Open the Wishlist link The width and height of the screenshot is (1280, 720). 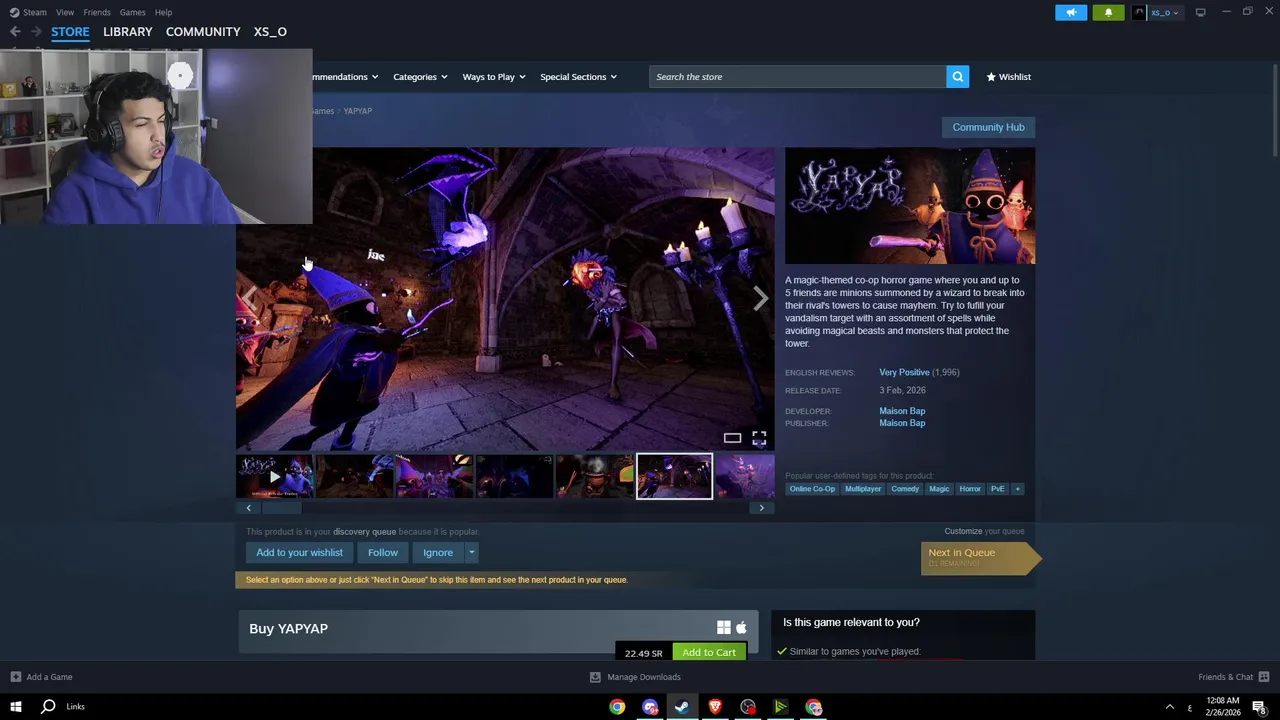pos(1009,77)
